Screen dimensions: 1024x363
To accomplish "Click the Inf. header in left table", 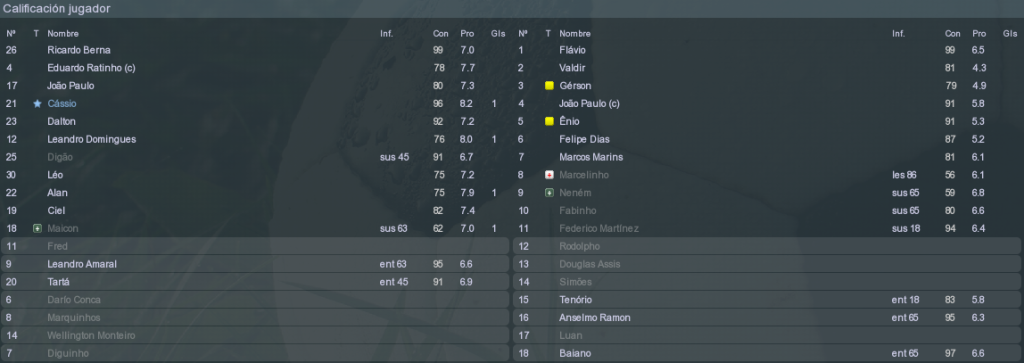I will tap(387, 33).
